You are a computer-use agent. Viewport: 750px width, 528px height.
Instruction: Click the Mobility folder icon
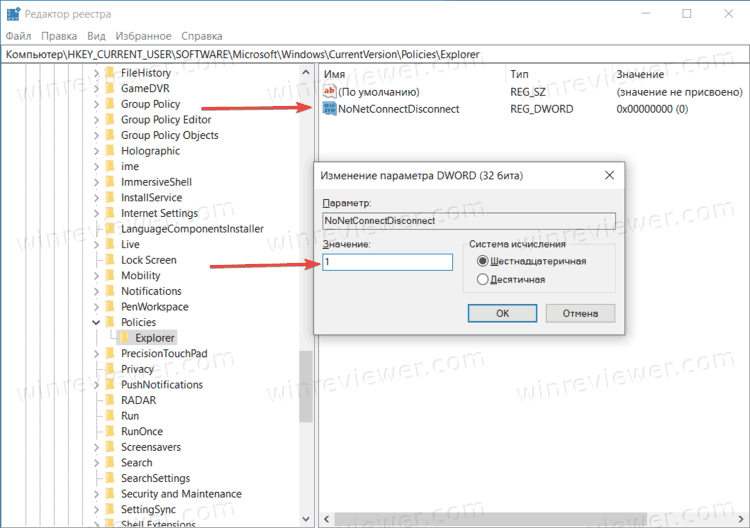click(110, 275)
